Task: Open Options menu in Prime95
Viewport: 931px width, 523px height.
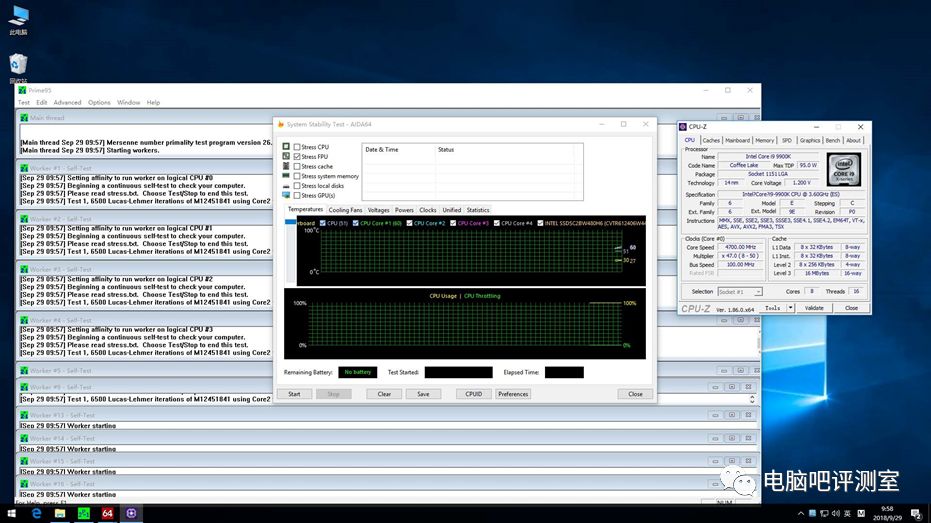Action: click(x=99, y=103)
